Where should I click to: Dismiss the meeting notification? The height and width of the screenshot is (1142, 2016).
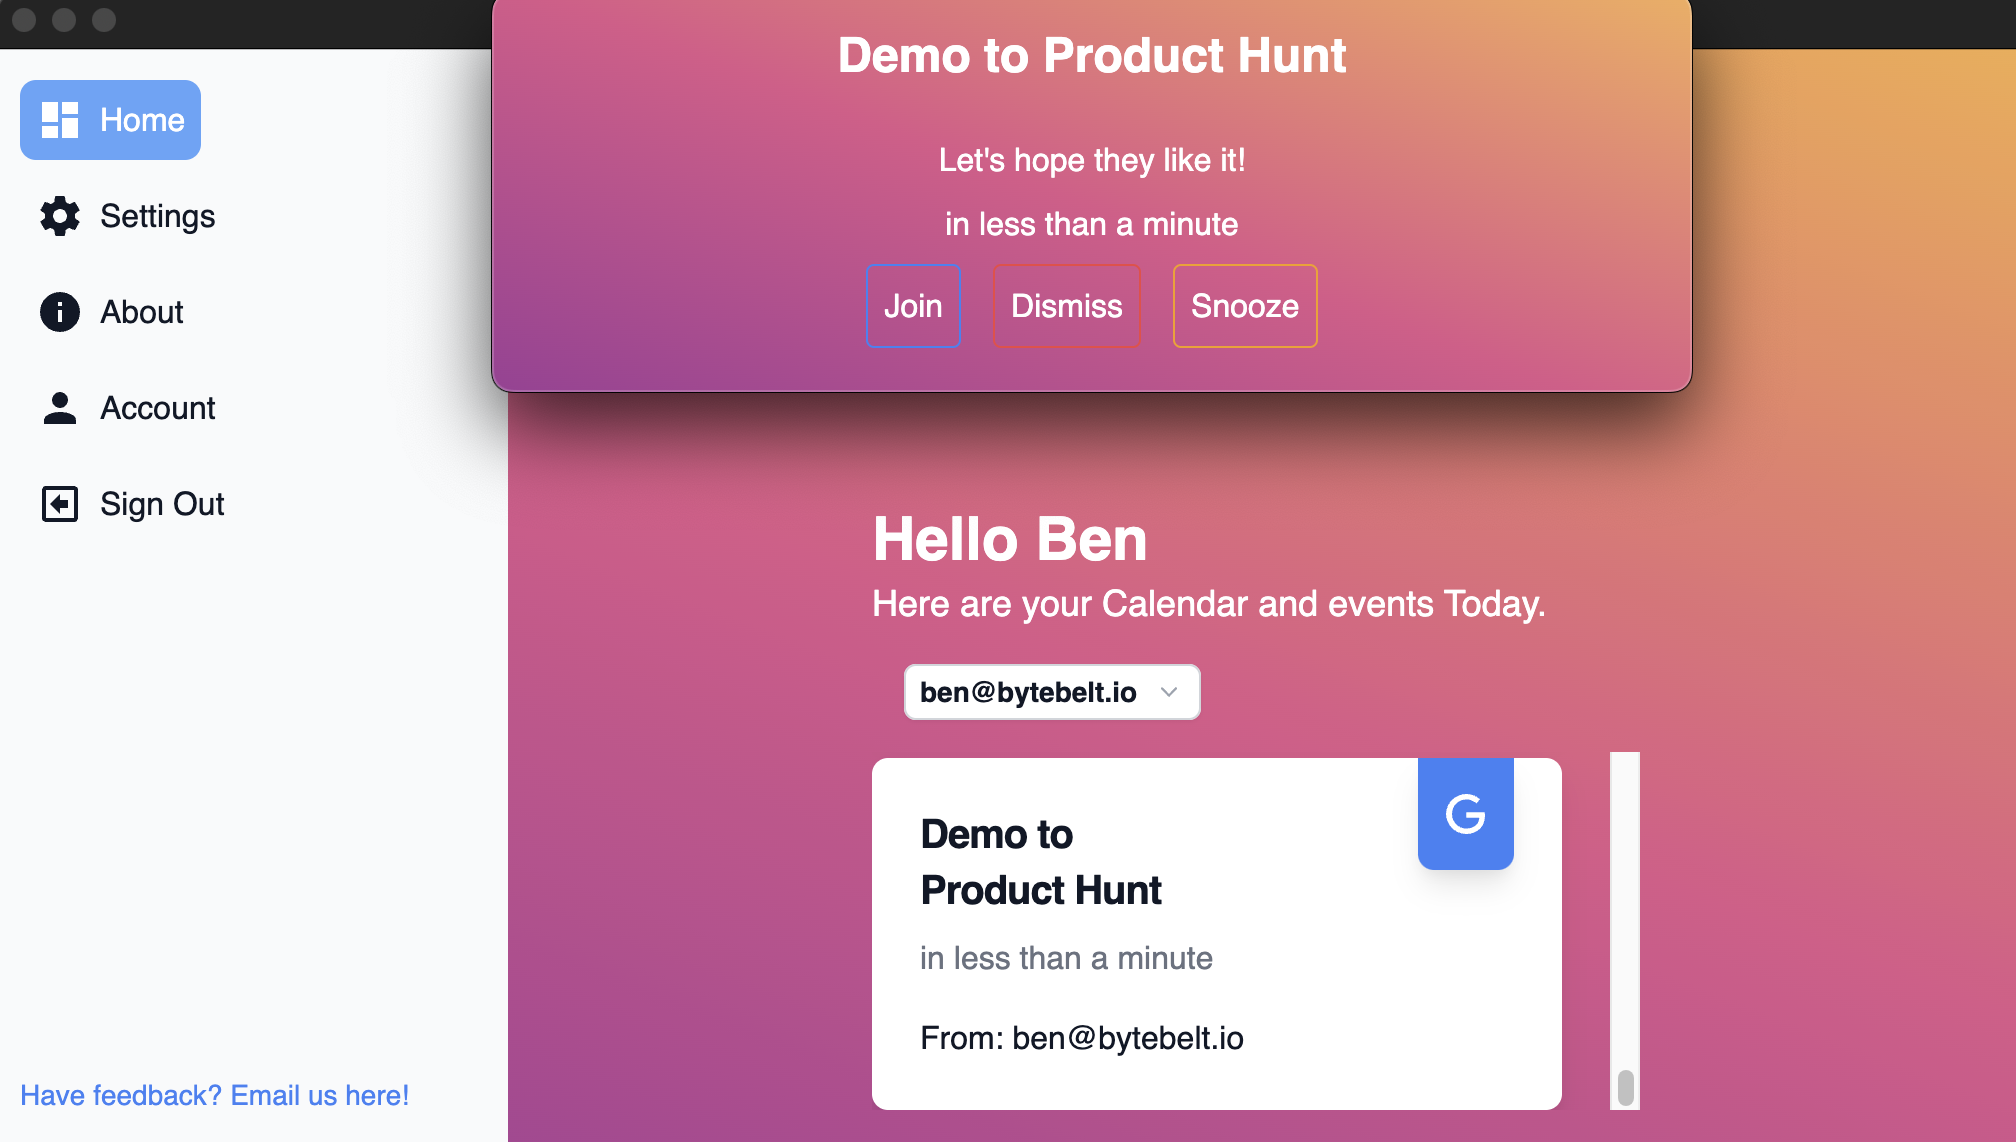1067,306
